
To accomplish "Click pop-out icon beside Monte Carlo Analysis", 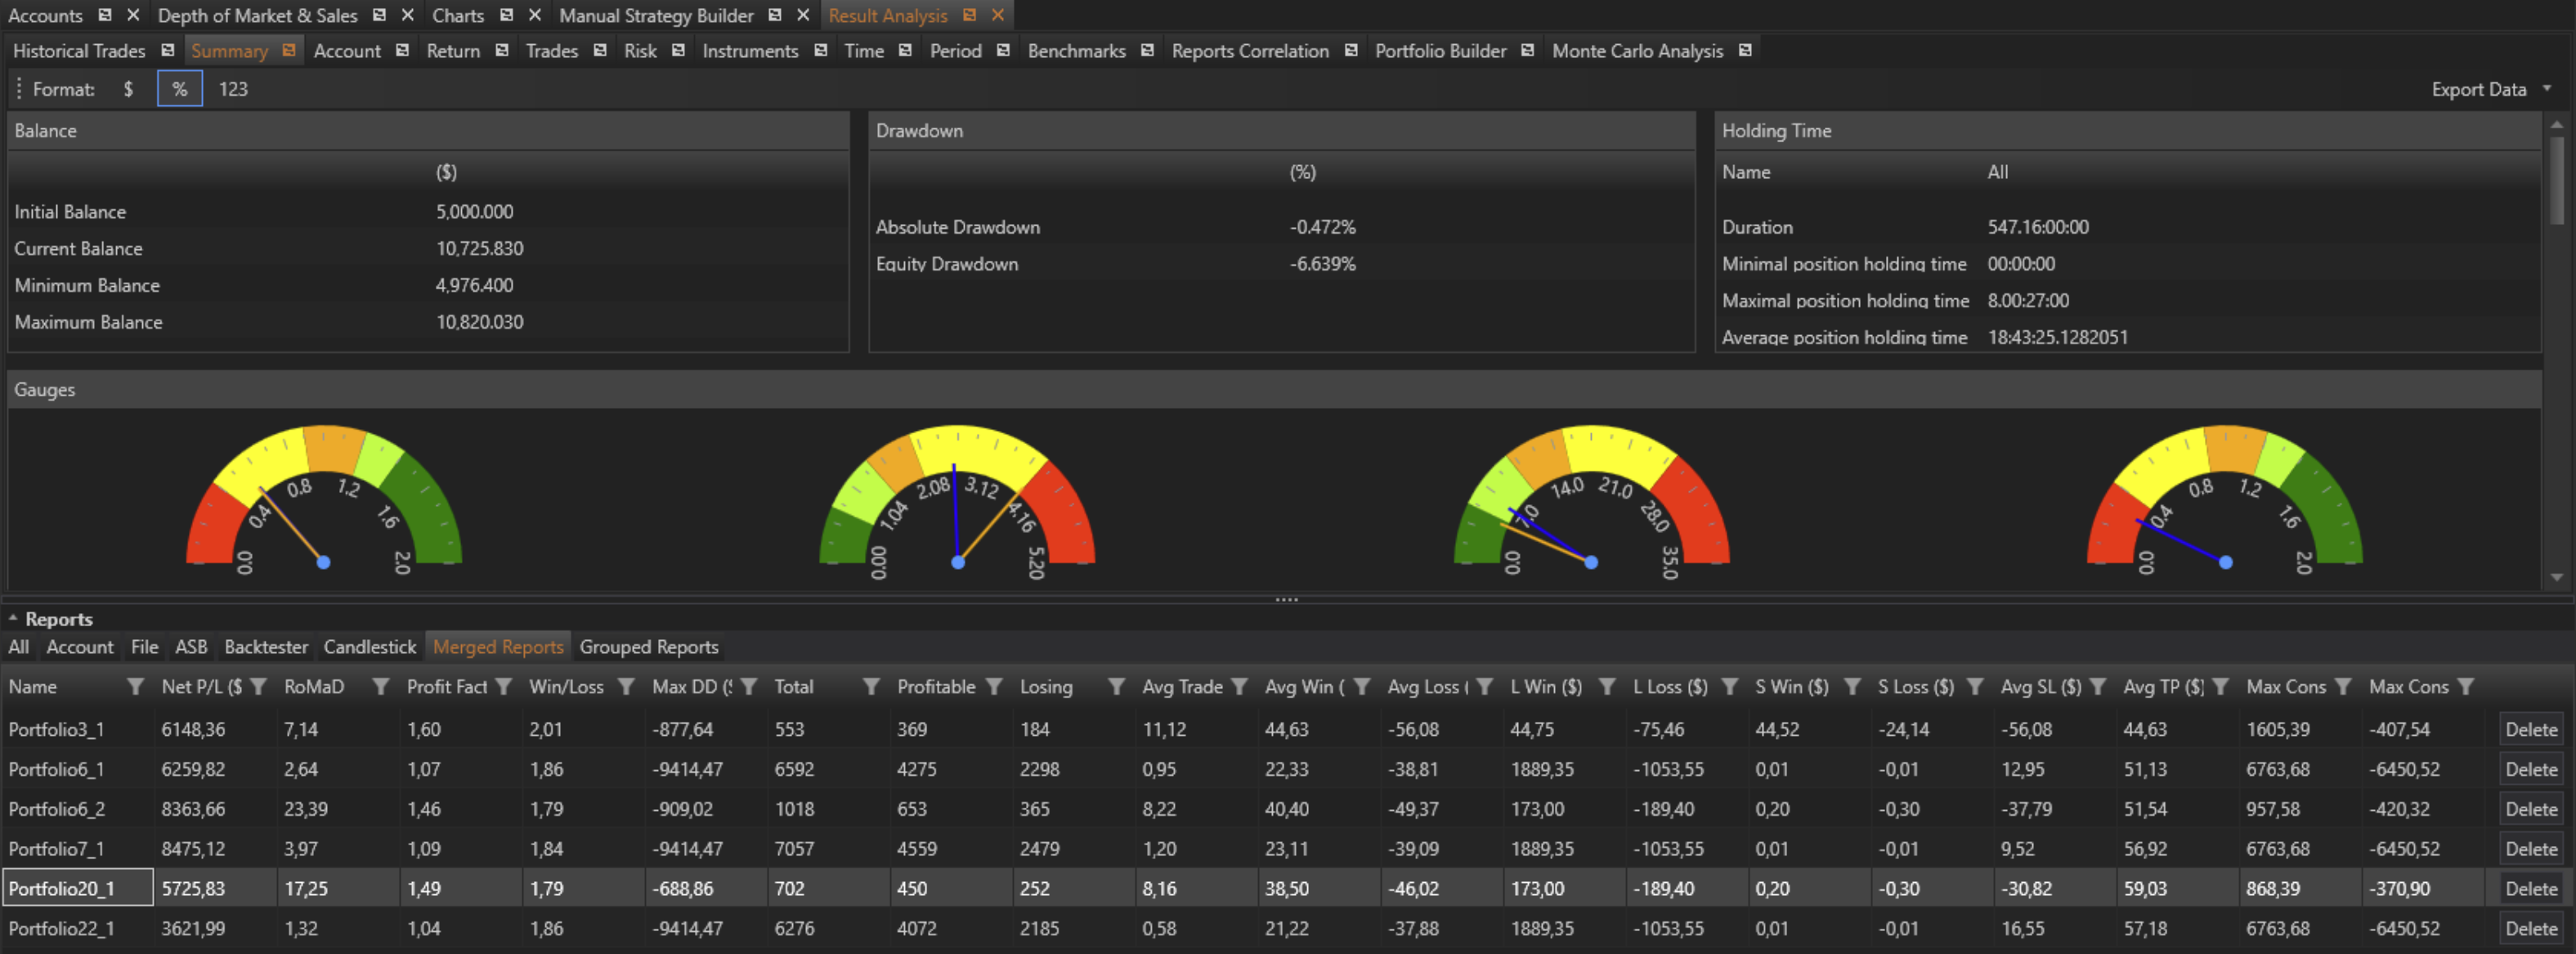I will click(1745, 50).
